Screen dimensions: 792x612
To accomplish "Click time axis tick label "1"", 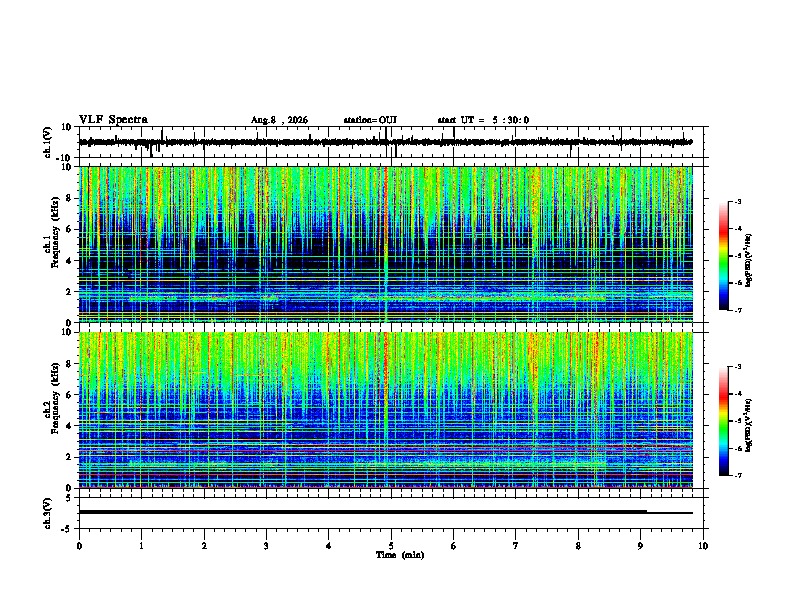I will 141,546.
